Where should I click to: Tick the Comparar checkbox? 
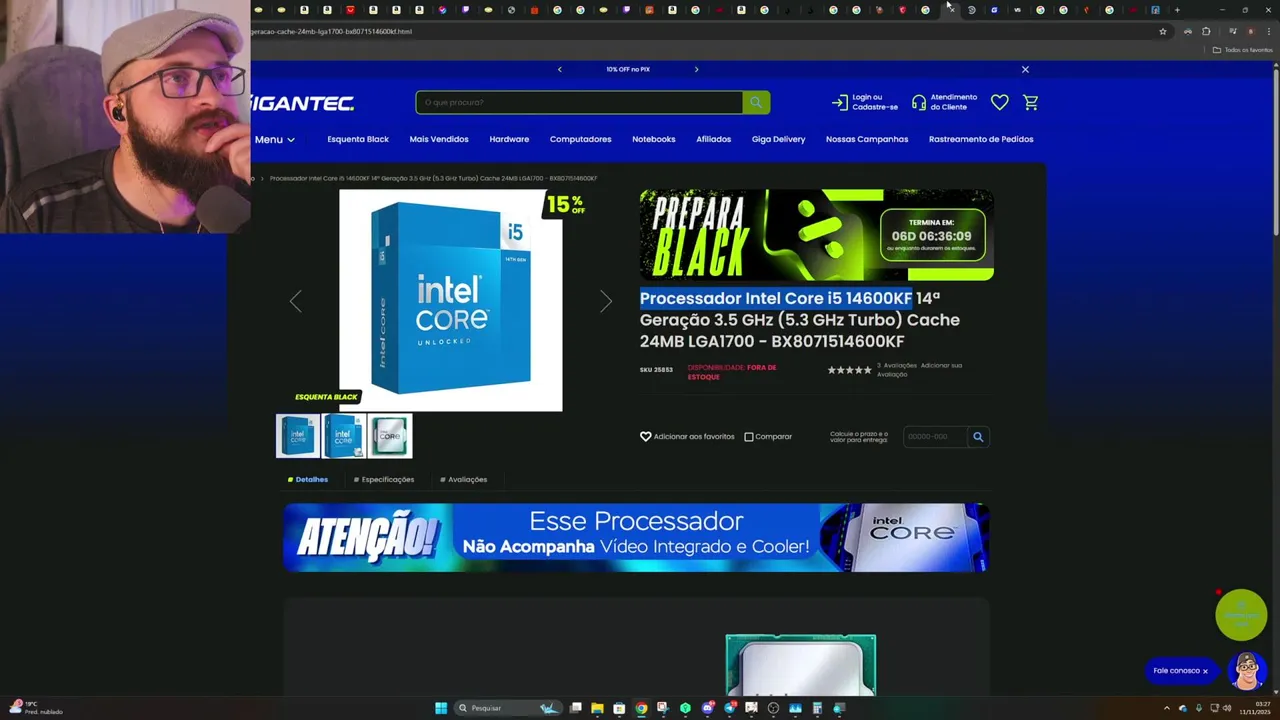tap(749, 437)
